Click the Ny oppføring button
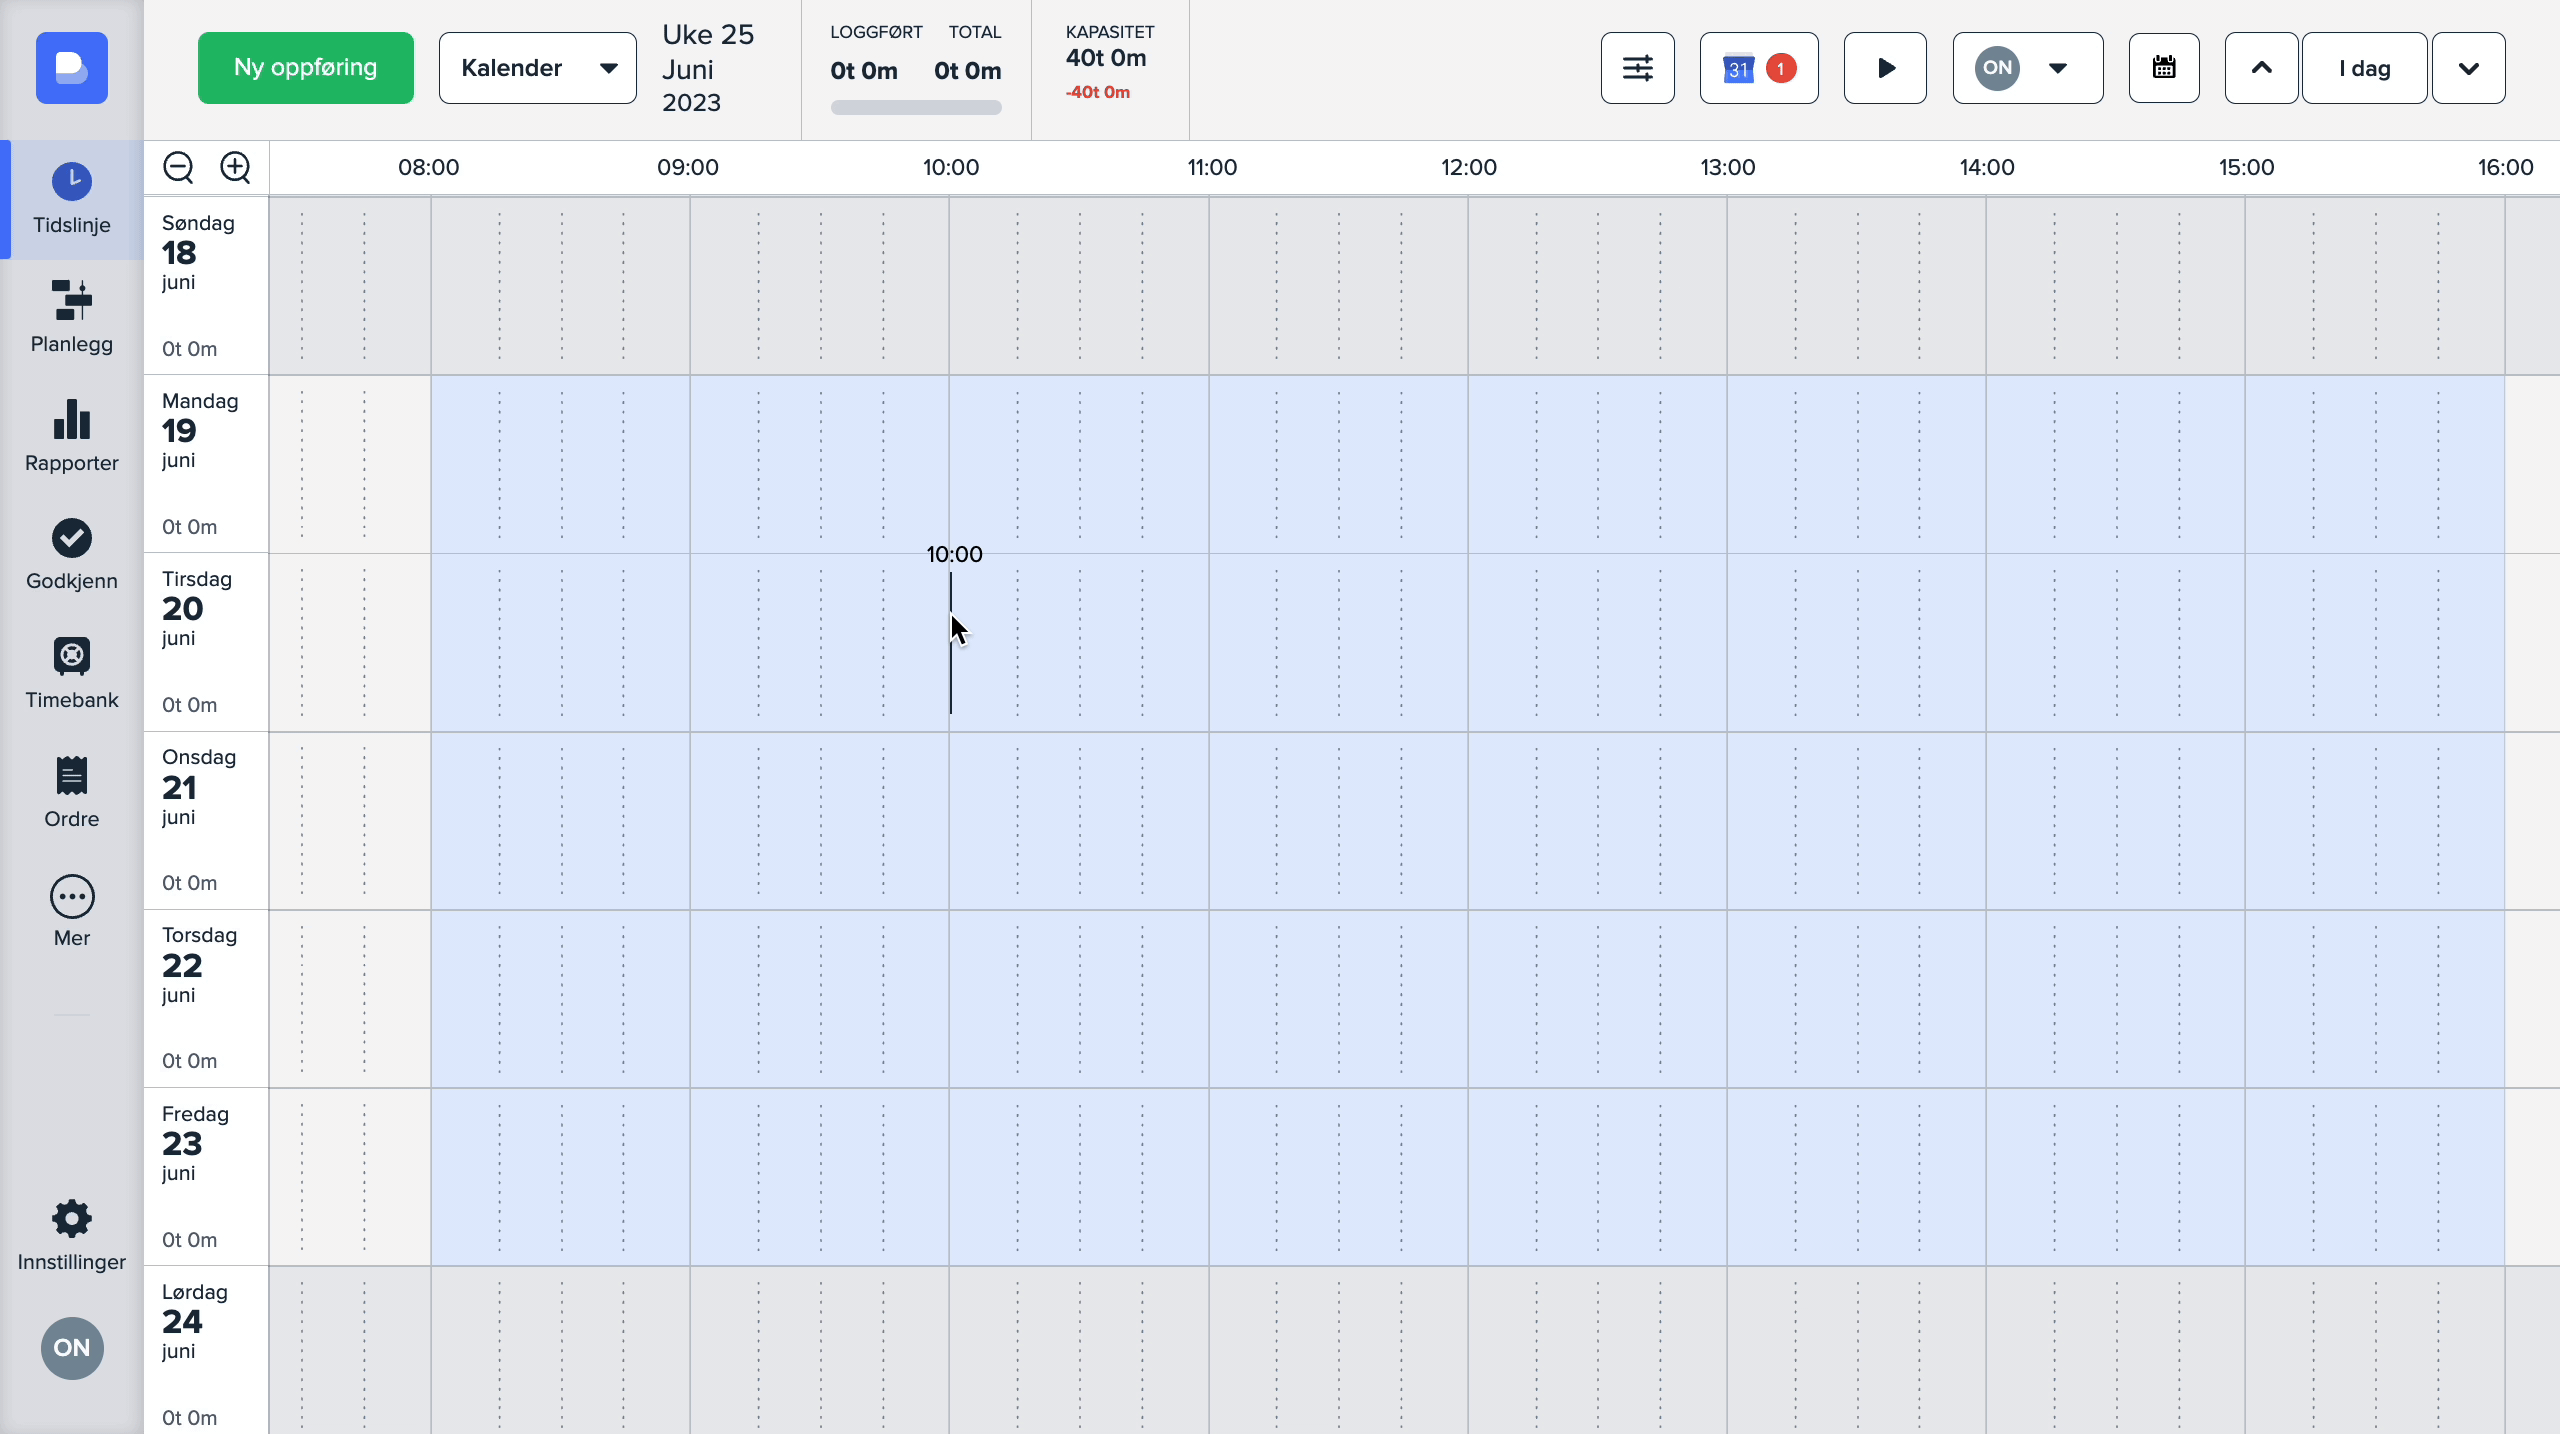 305,68
